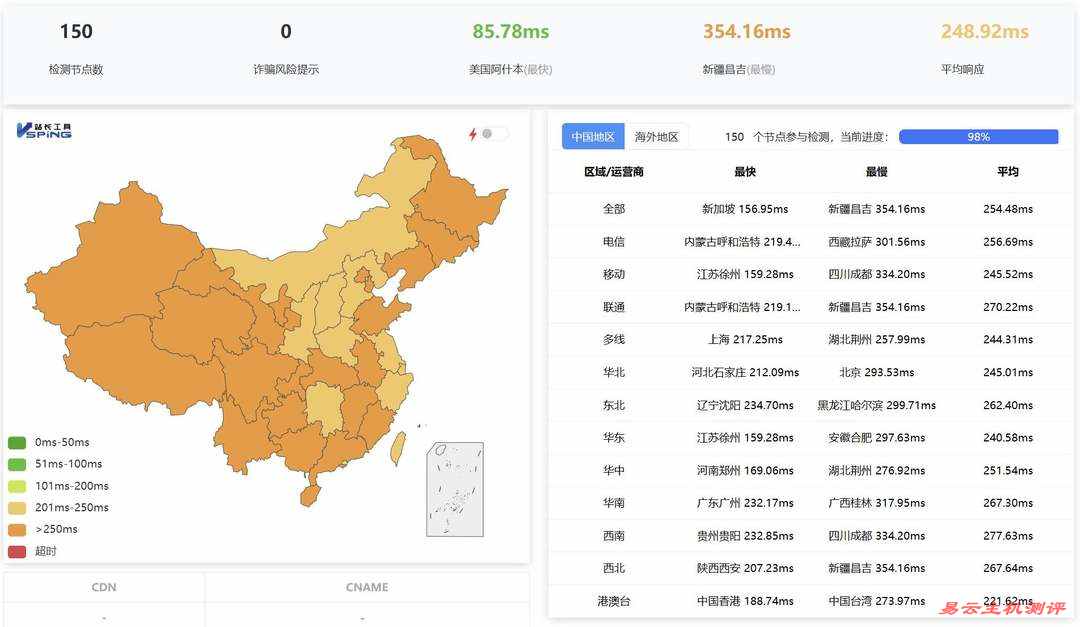Click 四川成都 334.20ms in 移动 row
Screen dimensions: 1080x627
click(x=876, y=274)
